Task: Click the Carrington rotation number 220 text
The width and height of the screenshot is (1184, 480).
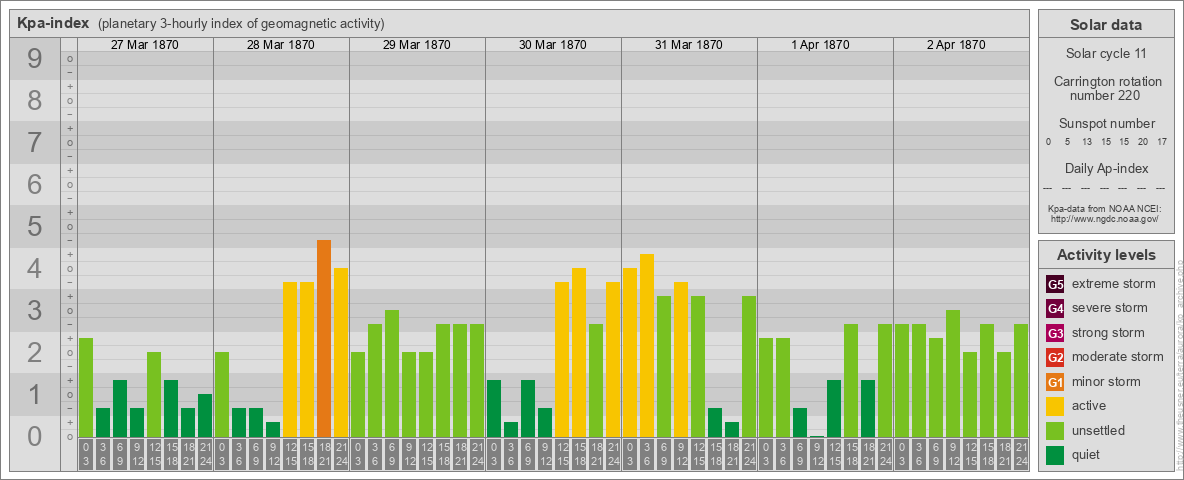Action: tap(1106, 88)
